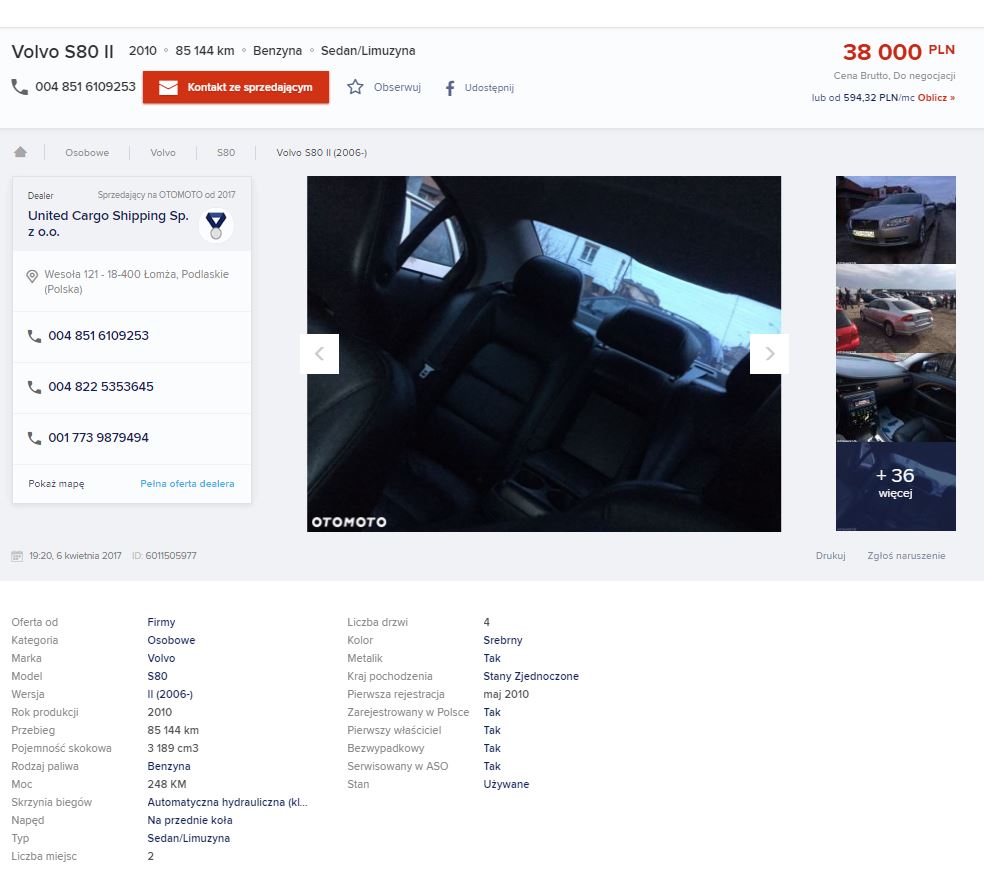Image resolution: width=984 pixels, height=879 pixels.
Task: Click phone number 001 773 9879494
Action: 99,437
